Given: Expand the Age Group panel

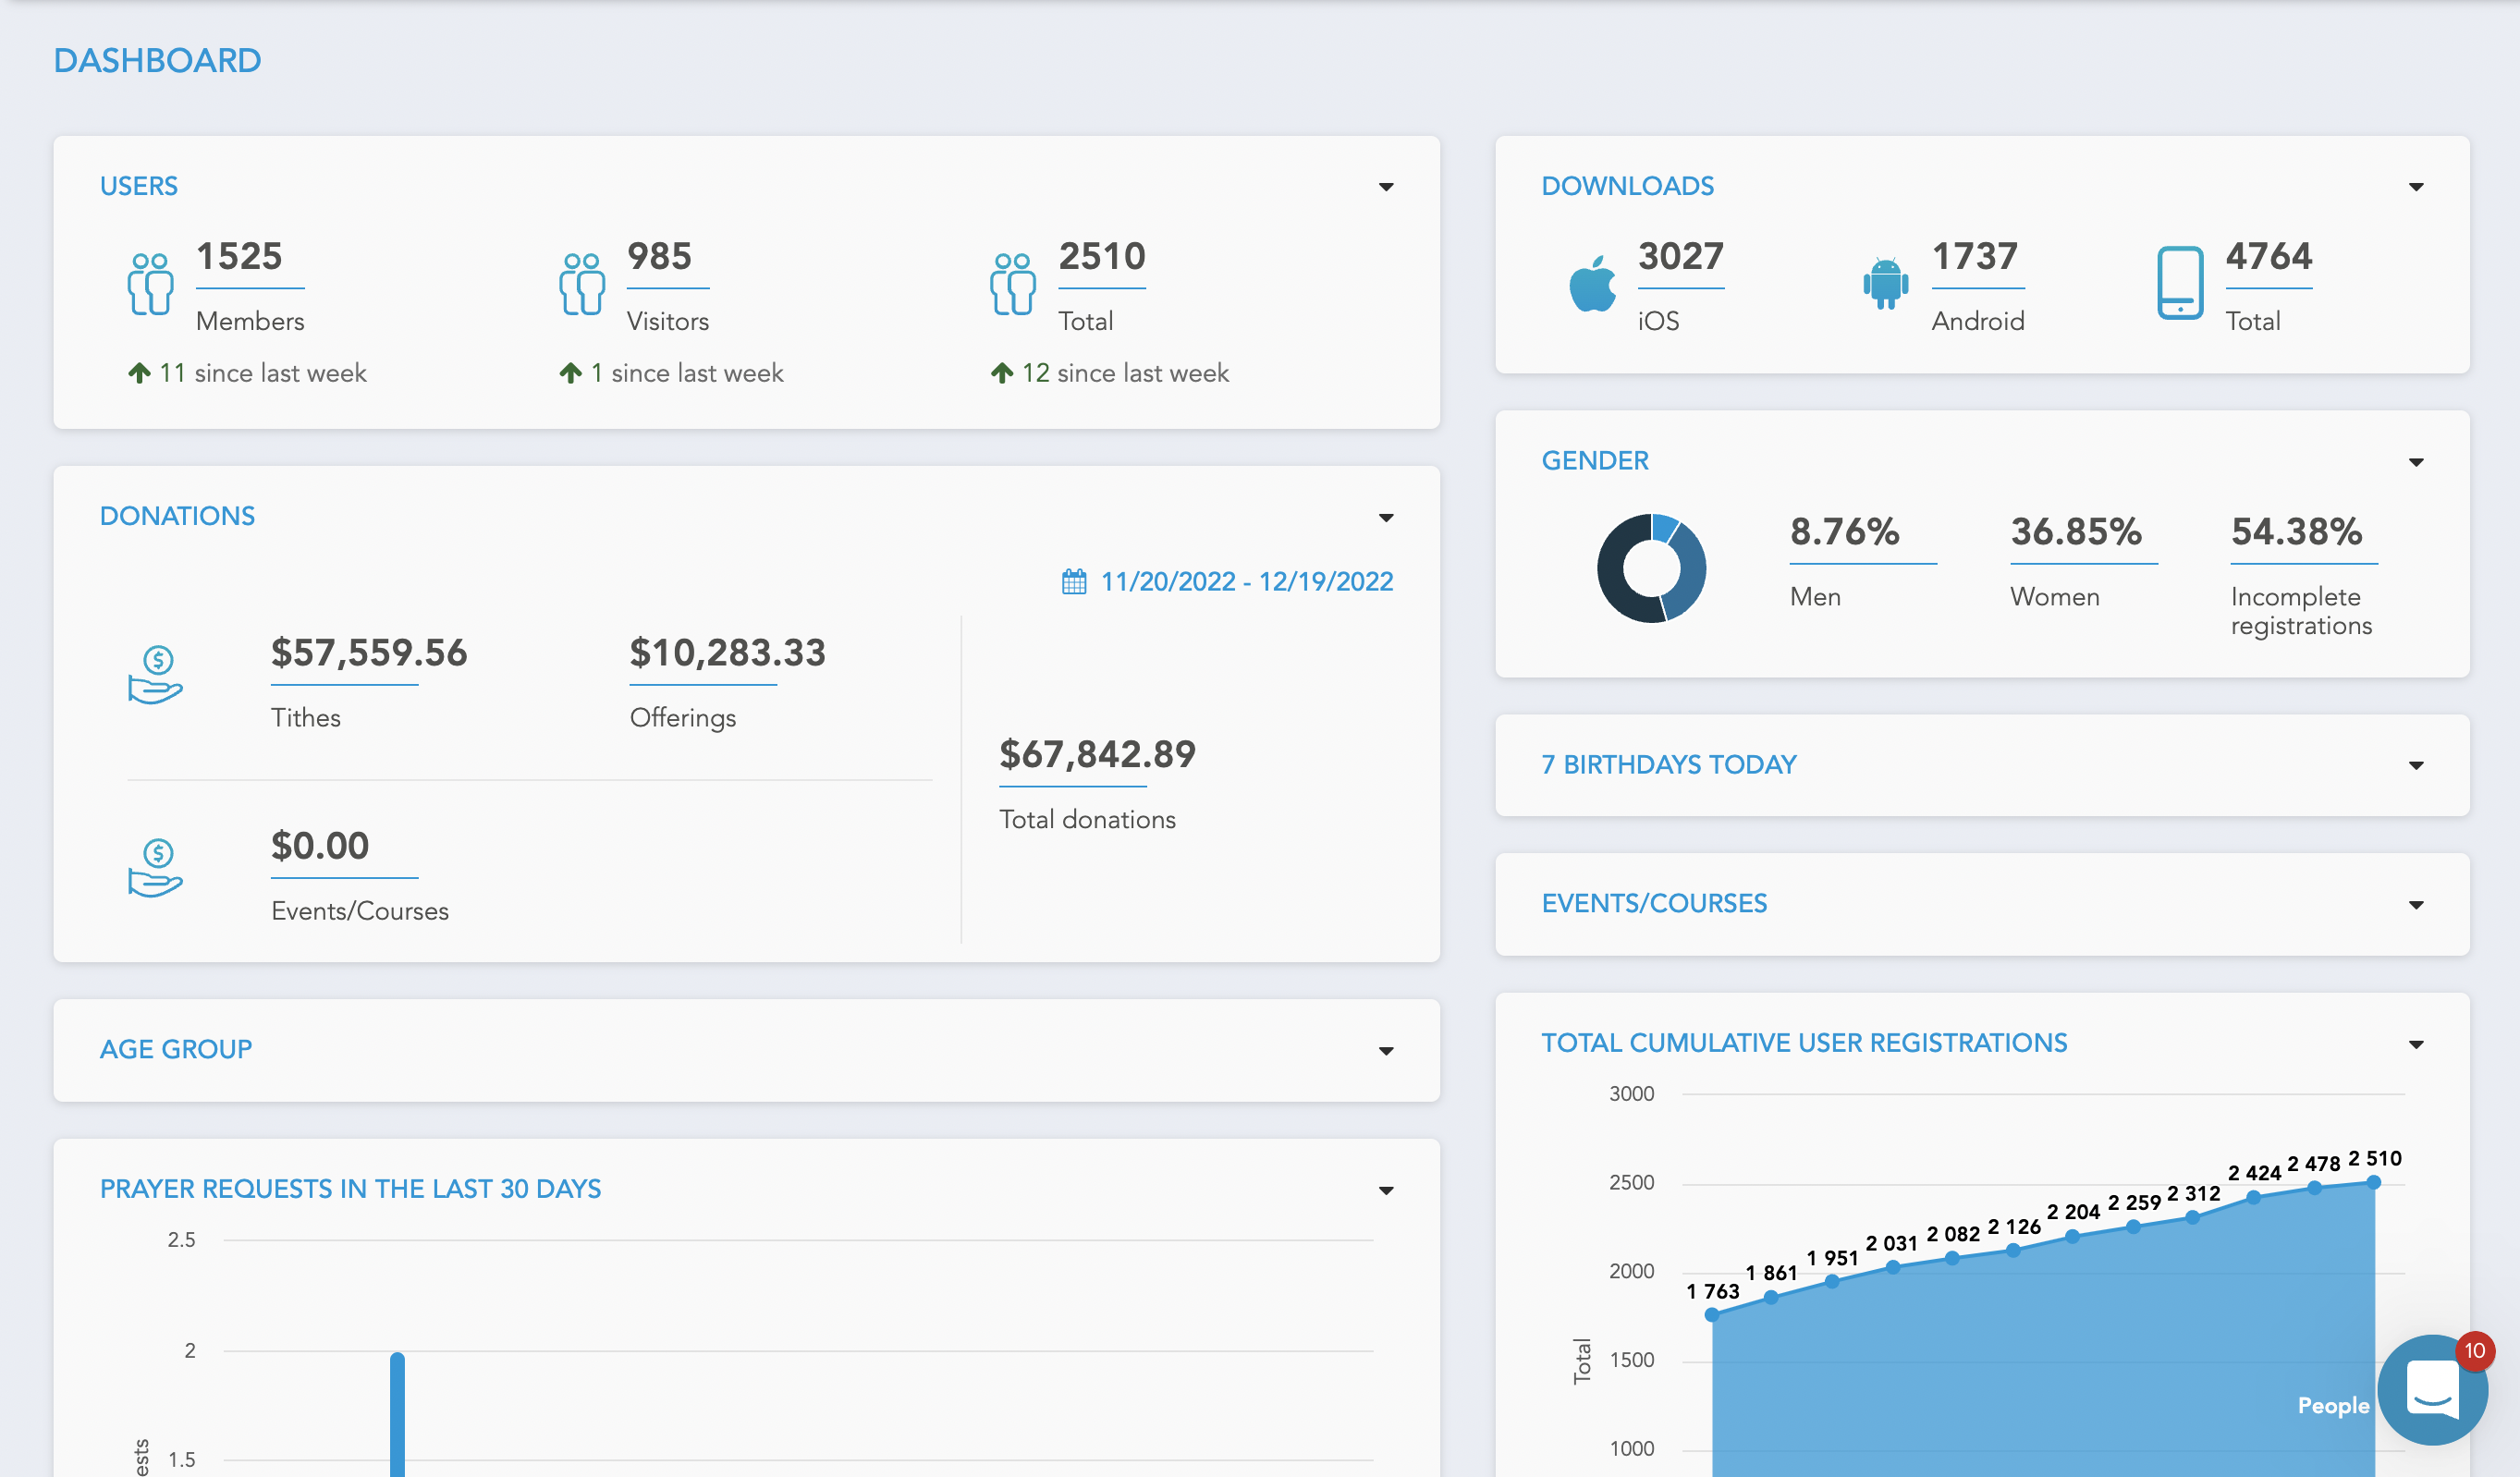Looking at the screenshot, I should [x=1386, y=1050].
